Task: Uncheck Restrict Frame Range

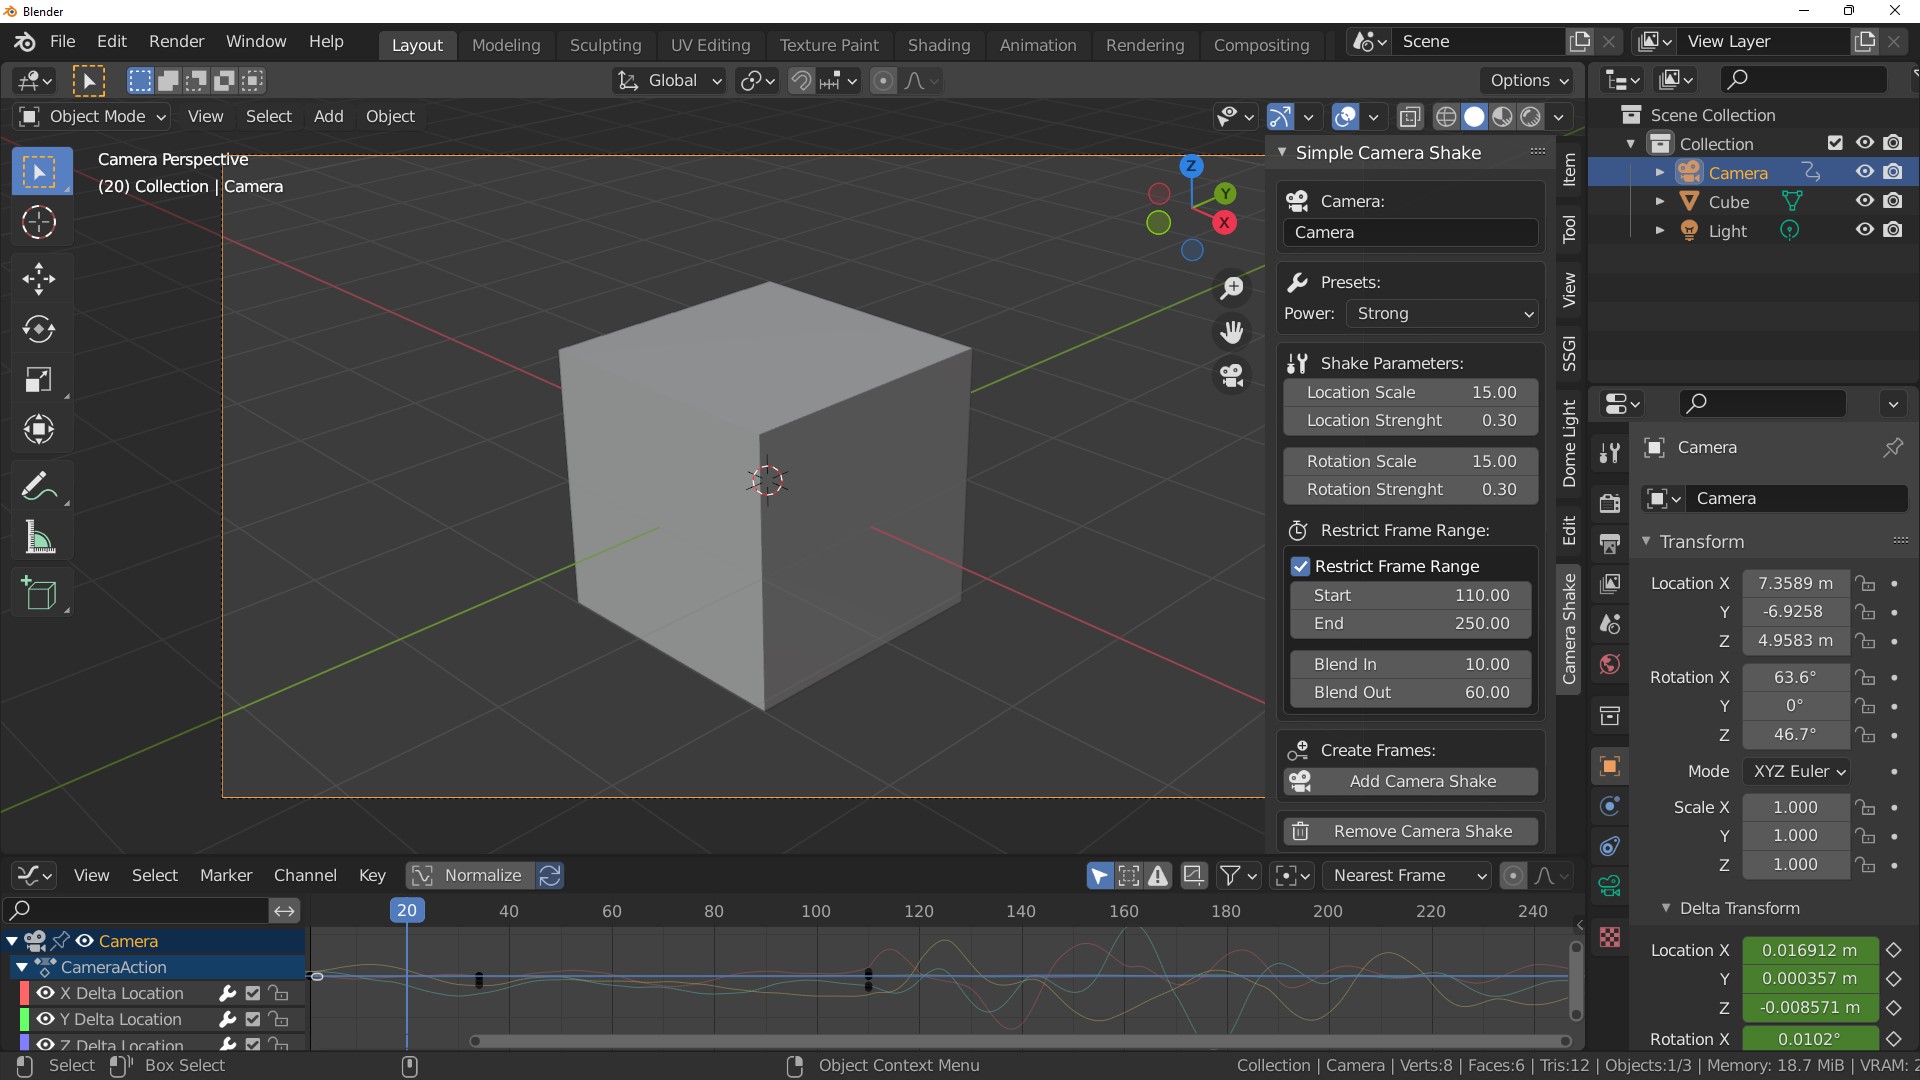Action: 1301,566
